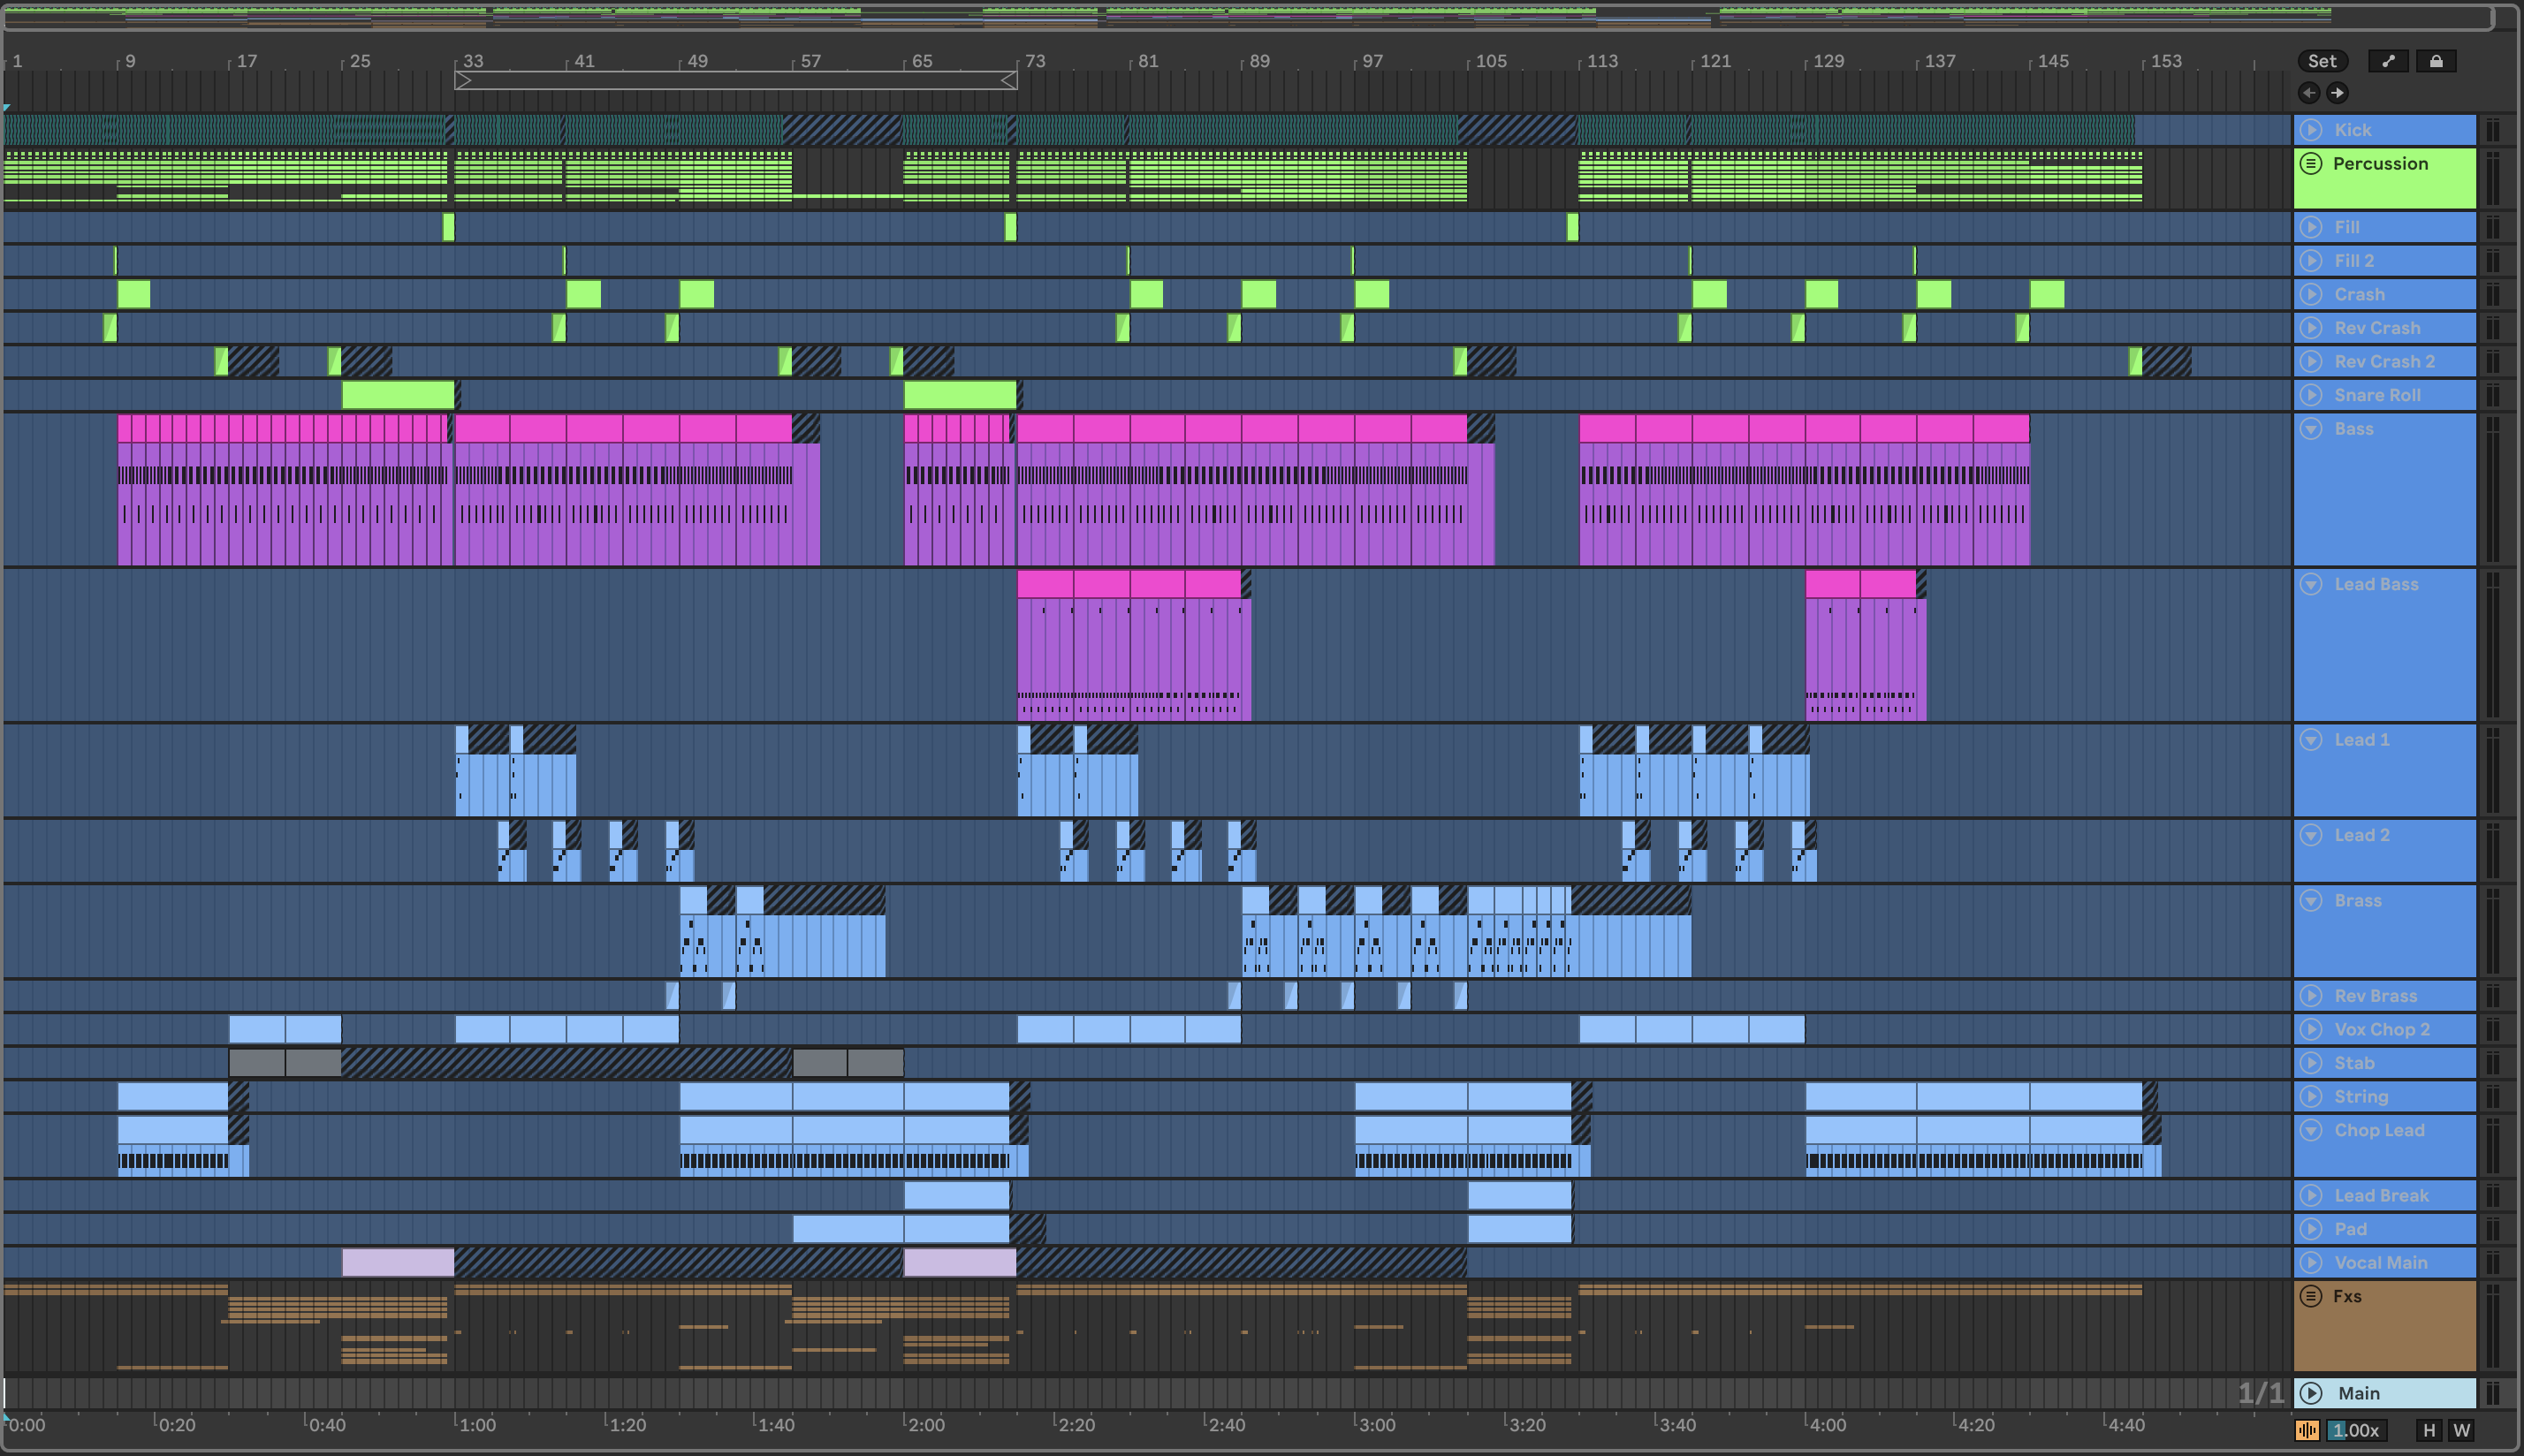Fold the Fxs group track

point(2311,1296)
